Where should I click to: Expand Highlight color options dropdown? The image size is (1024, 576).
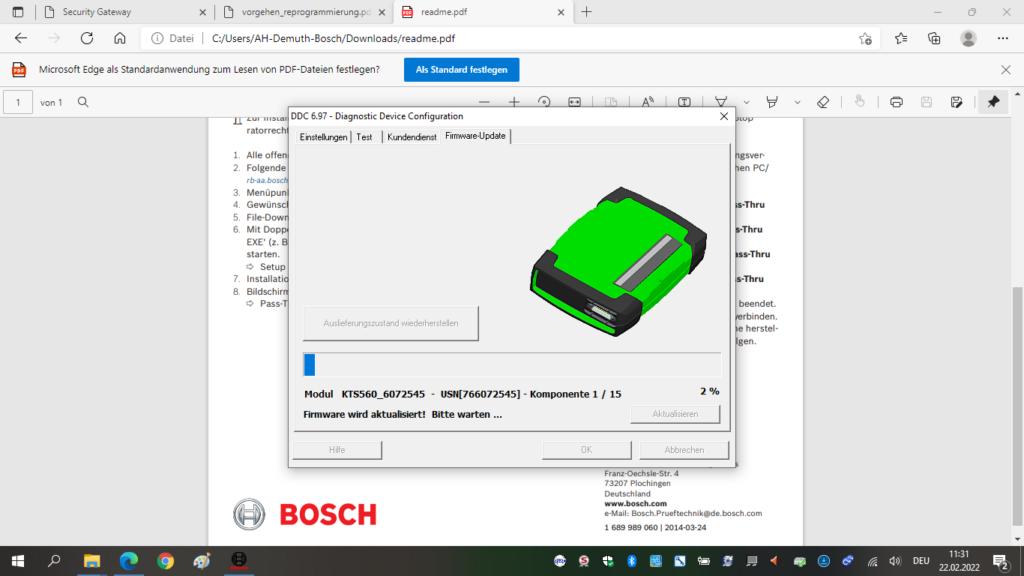[x=797, y=103]
